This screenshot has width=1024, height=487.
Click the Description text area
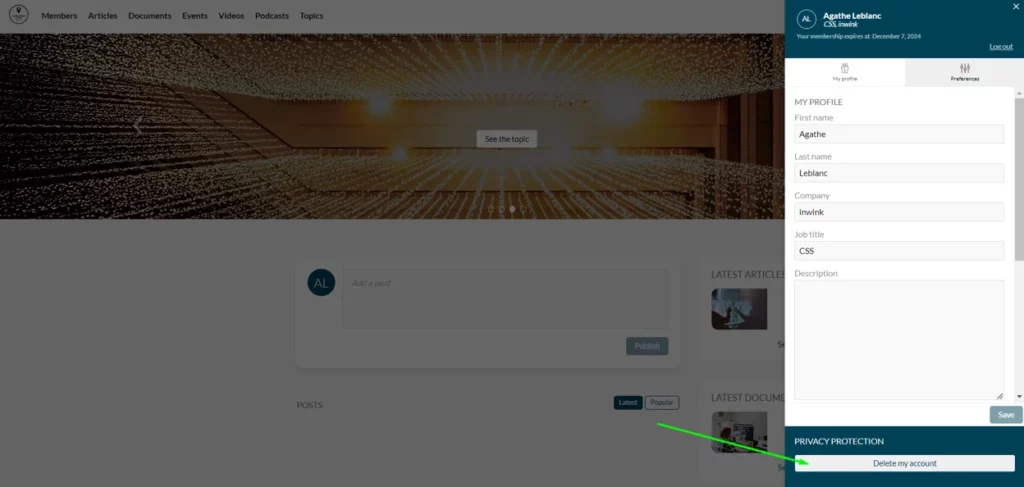(x=898, y=340)
